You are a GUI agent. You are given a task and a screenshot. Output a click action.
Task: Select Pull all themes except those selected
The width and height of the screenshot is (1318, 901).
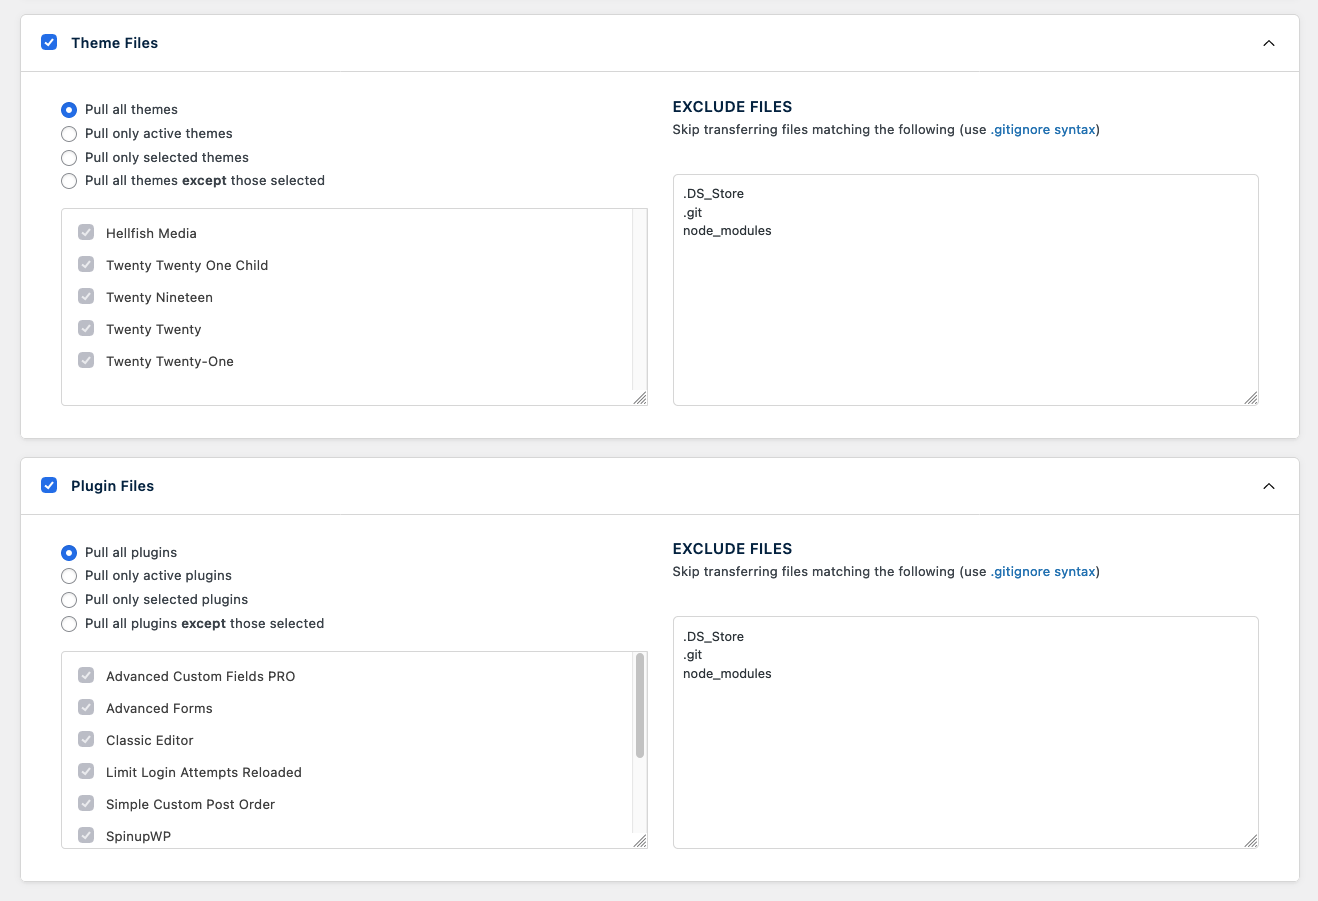[x=69, y=181]
